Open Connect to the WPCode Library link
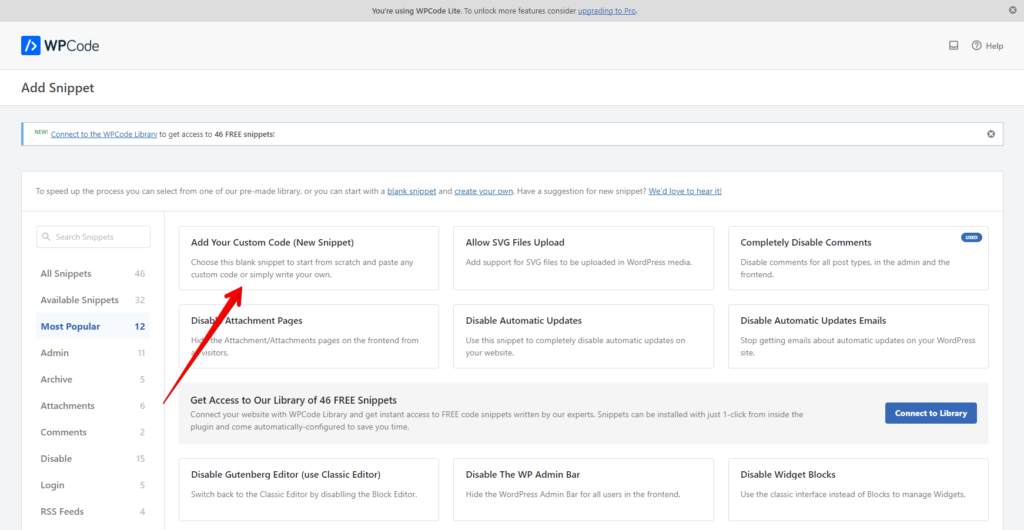 pyautogui.click(x=104, y=134)
